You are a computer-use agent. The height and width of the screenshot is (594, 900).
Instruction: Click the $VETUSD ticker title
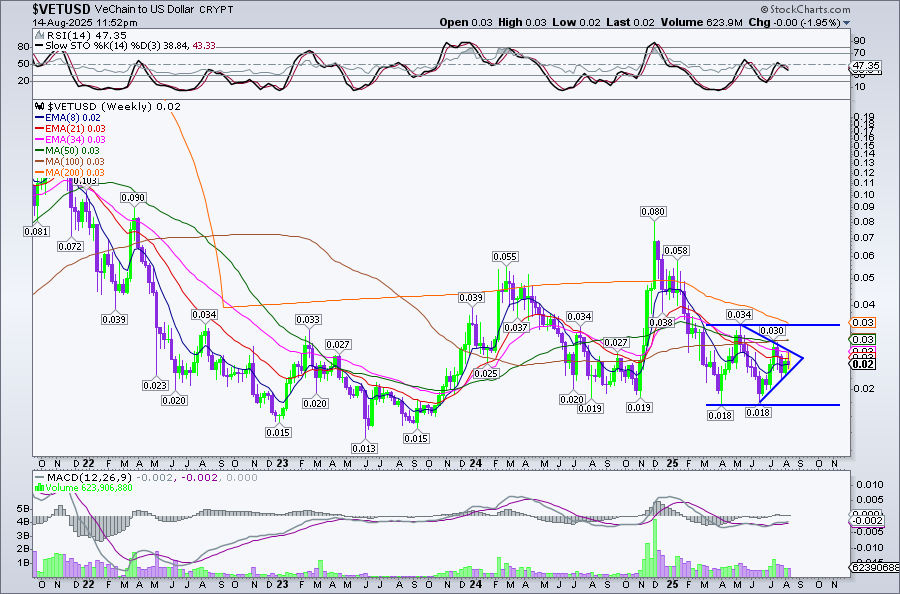tap(61, 9)
